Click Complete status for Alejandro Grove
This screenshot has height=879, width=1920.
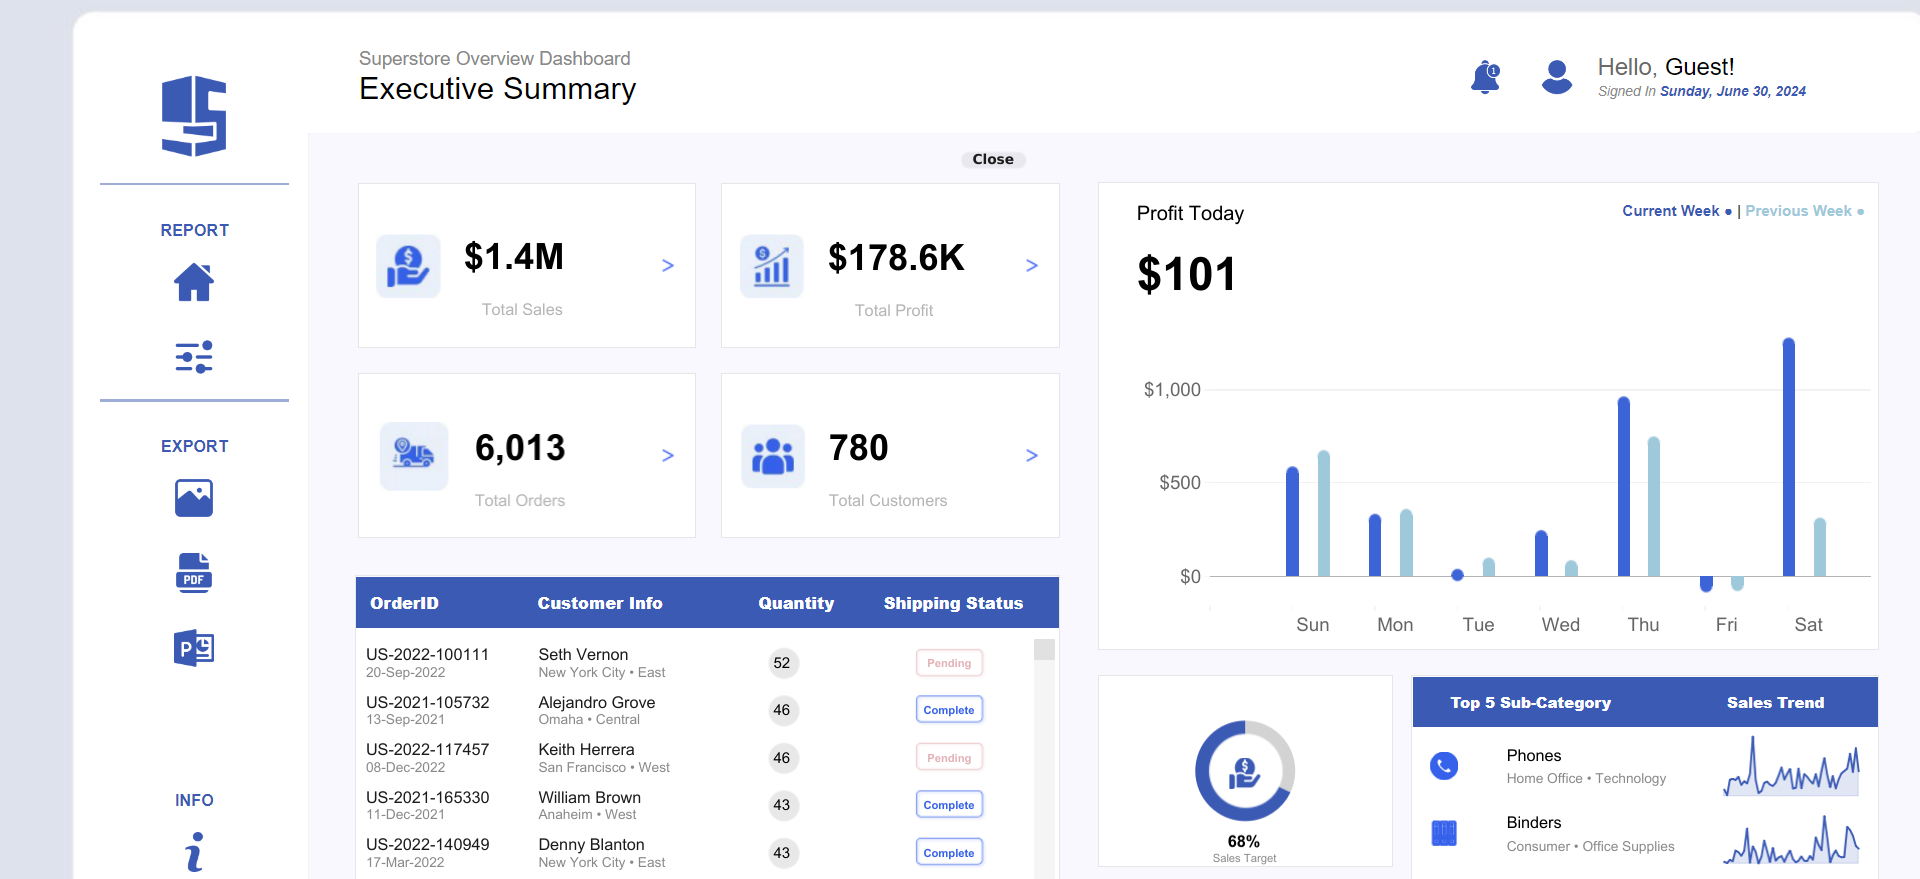[x=949, y=710]
